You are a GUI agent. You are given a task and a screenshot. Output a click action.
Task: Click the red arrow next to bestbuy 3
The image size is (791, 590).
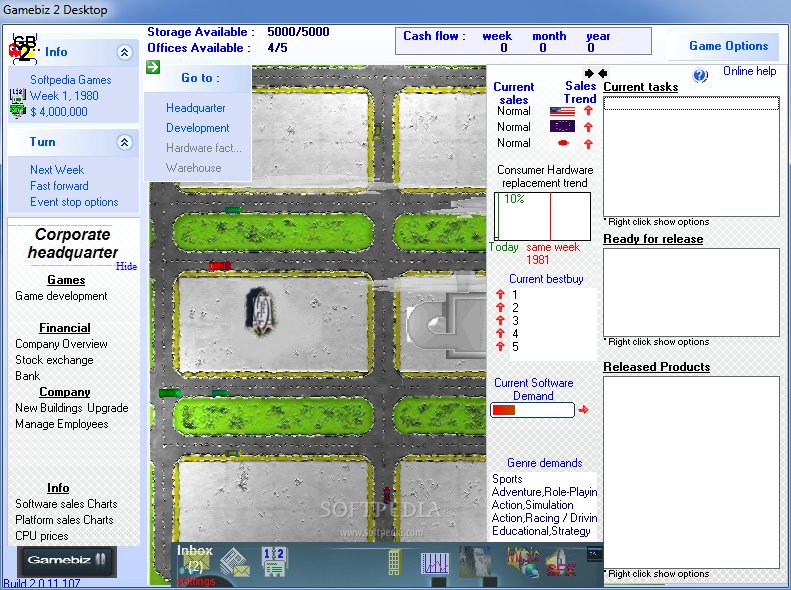click(500, 320)
